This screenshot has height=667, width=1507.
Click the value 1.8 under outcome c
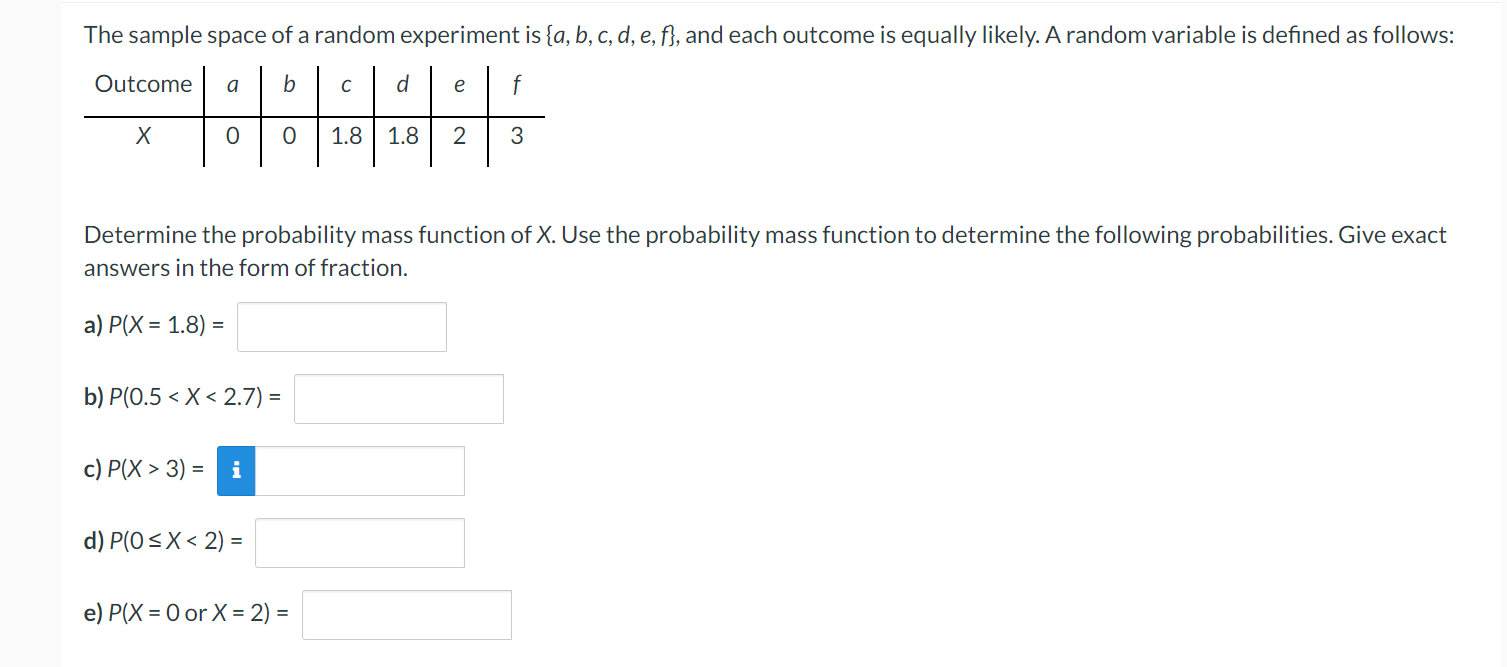tap(345, 136)
